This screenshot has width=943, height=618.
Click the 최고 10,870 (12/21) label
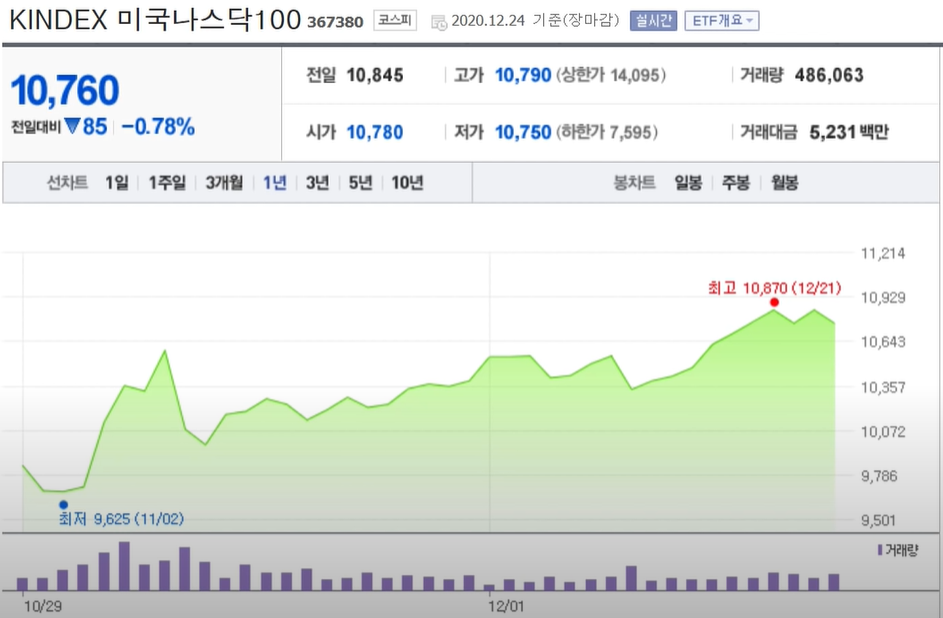(774, 288)
